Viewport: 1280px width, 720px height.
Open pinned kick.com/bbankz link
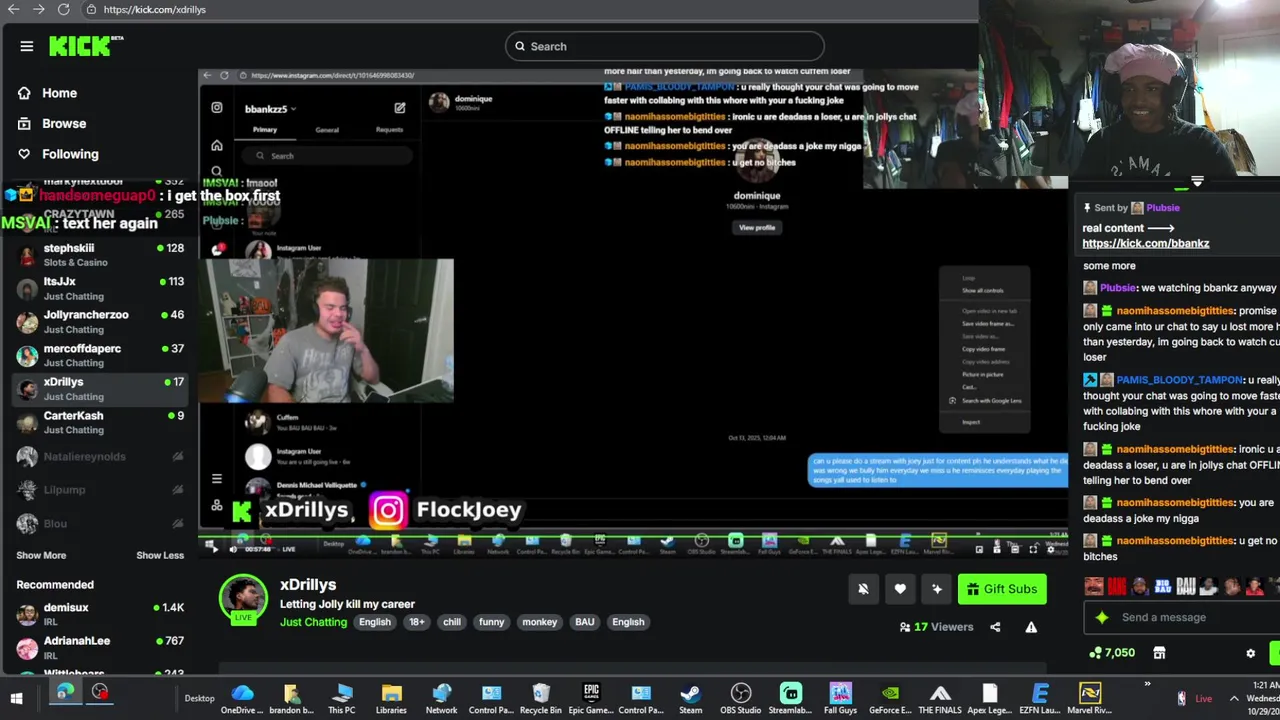(x=1145, y=244)
